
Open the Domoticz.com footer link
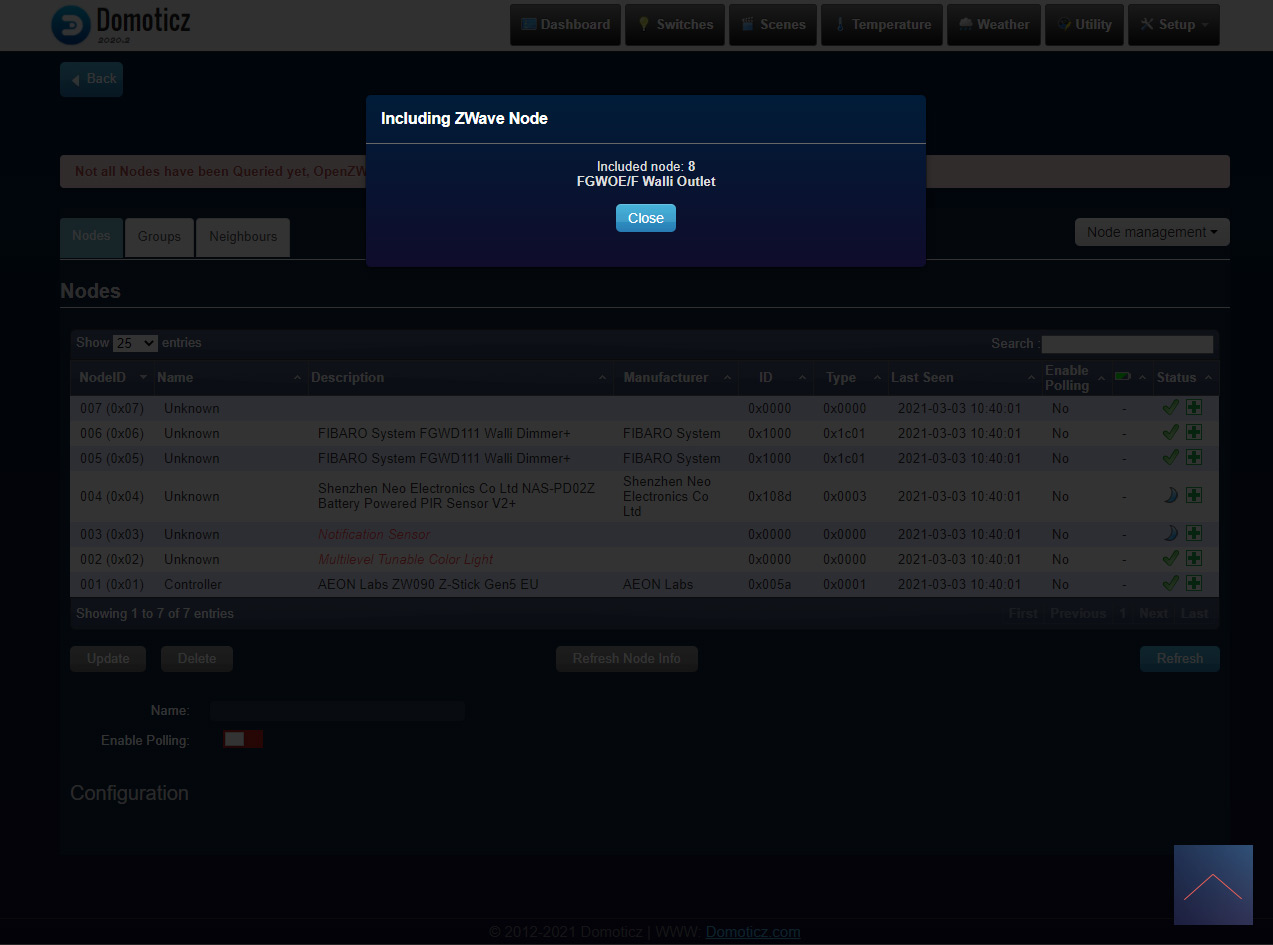point(753,932)
